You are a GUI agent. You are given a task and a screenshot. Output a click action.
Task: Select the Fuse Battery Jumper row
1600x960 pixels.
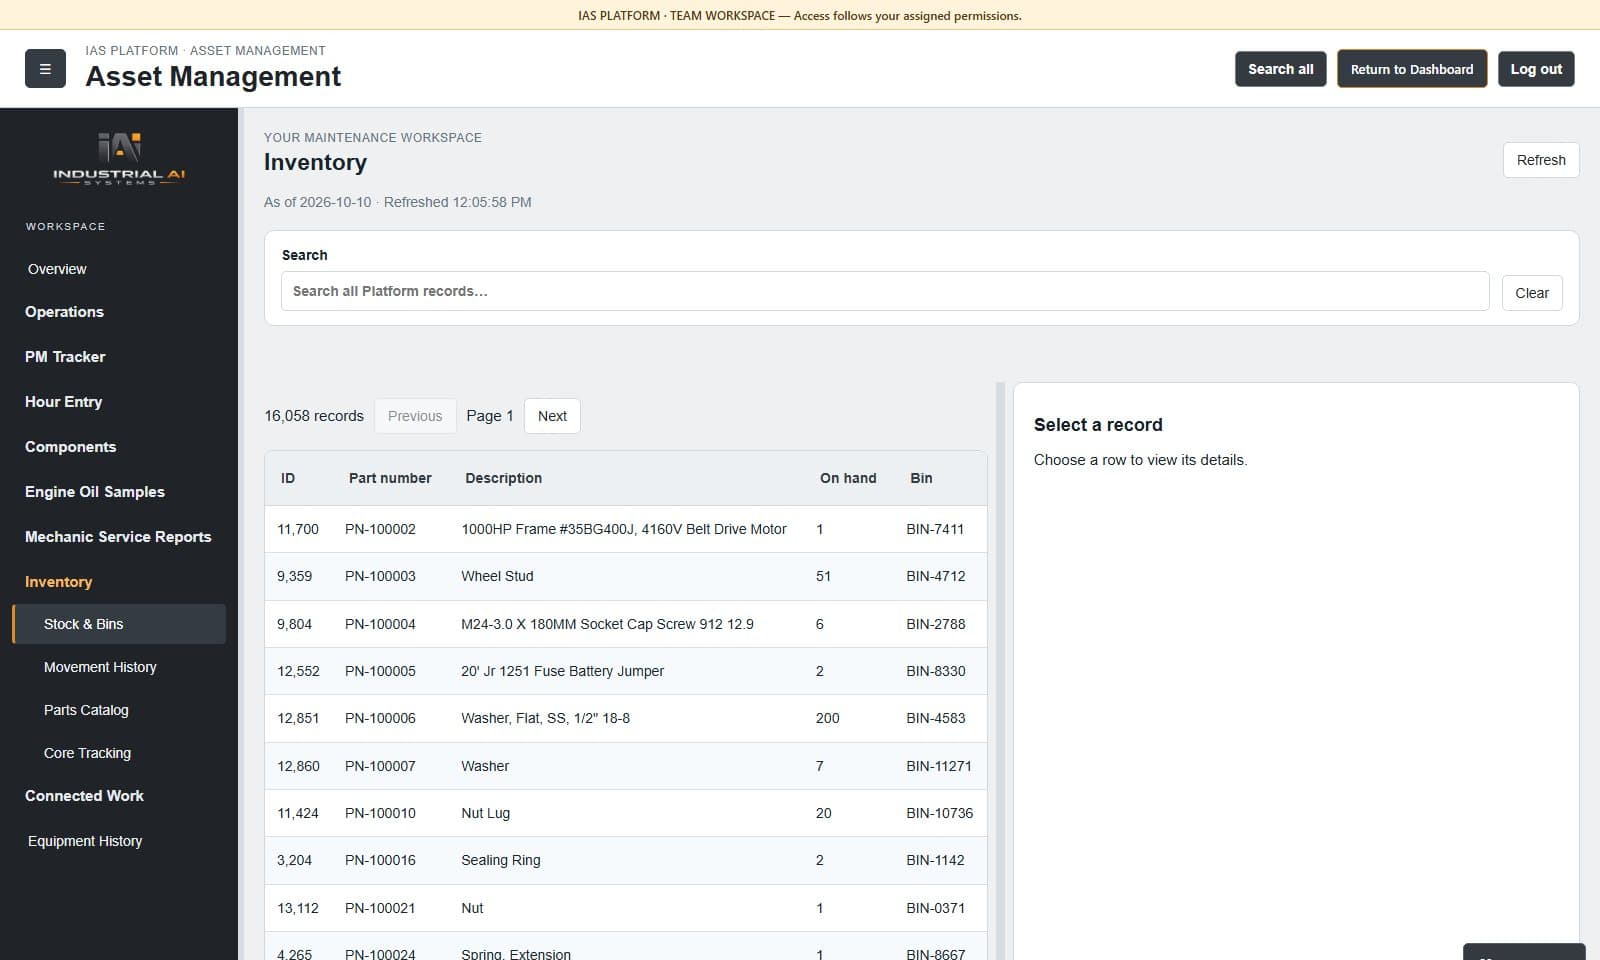pyautogui.click(x=626, y=671)
